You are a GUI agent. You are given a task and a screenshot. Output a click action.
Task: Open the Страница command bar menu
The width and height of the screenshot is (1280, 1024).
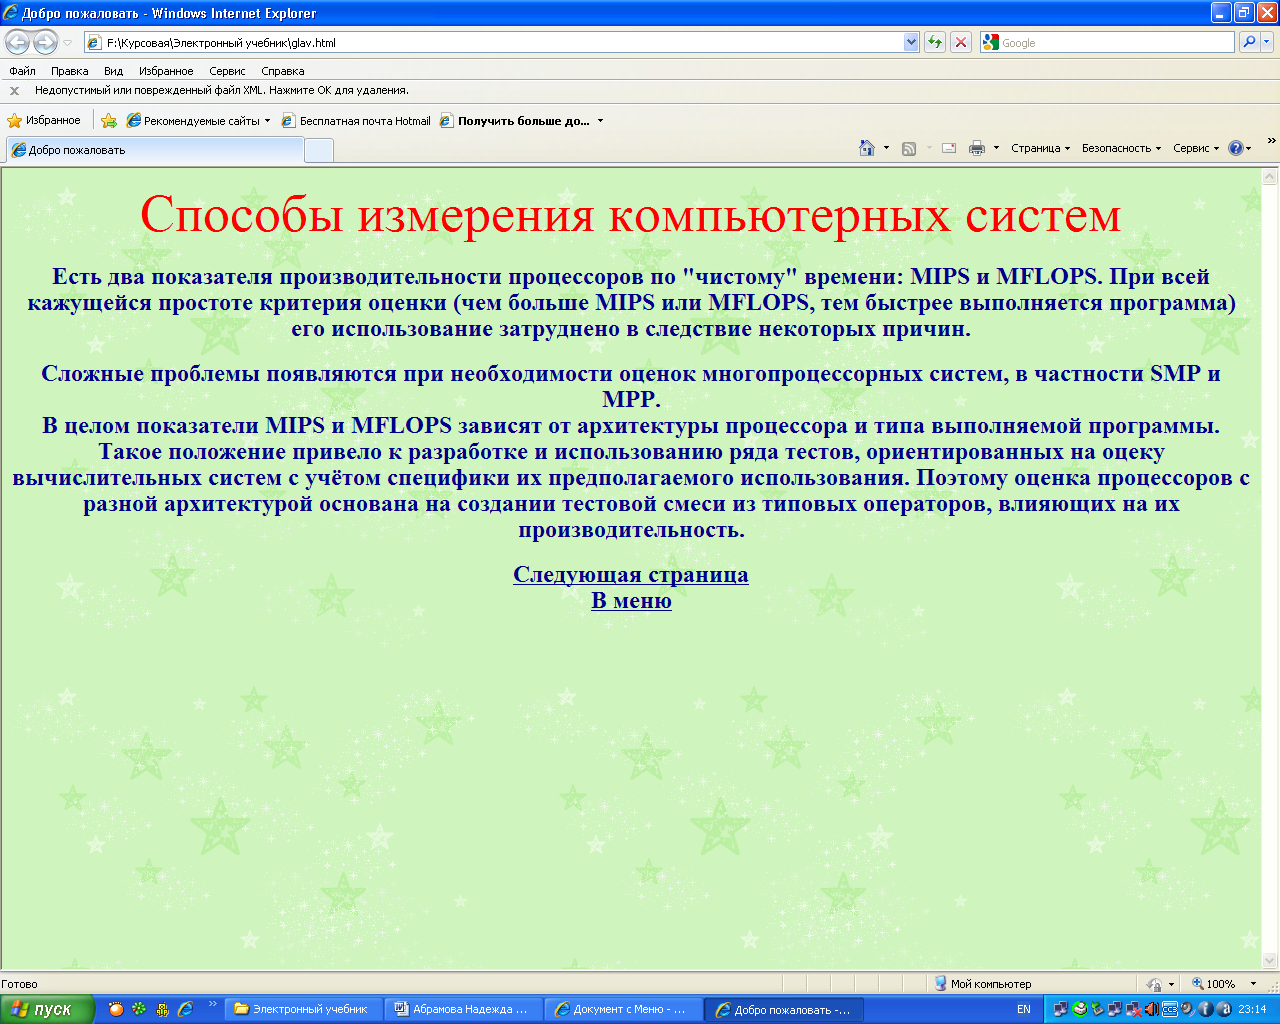tap(1040, 148)
